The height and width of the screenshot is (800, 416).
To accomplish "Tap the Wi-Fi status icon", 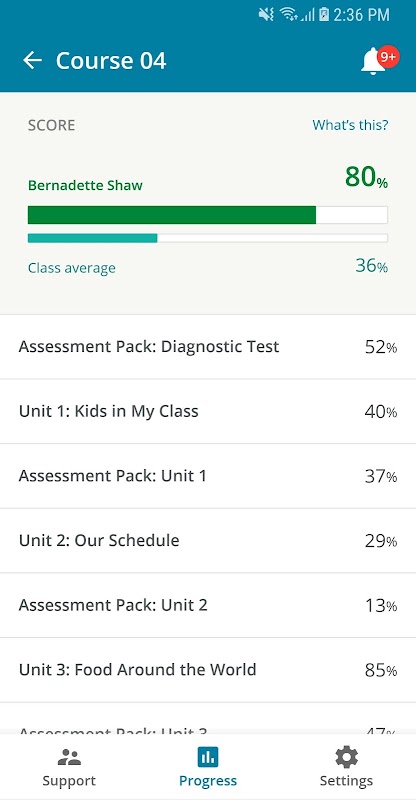I will click(289, 15).
